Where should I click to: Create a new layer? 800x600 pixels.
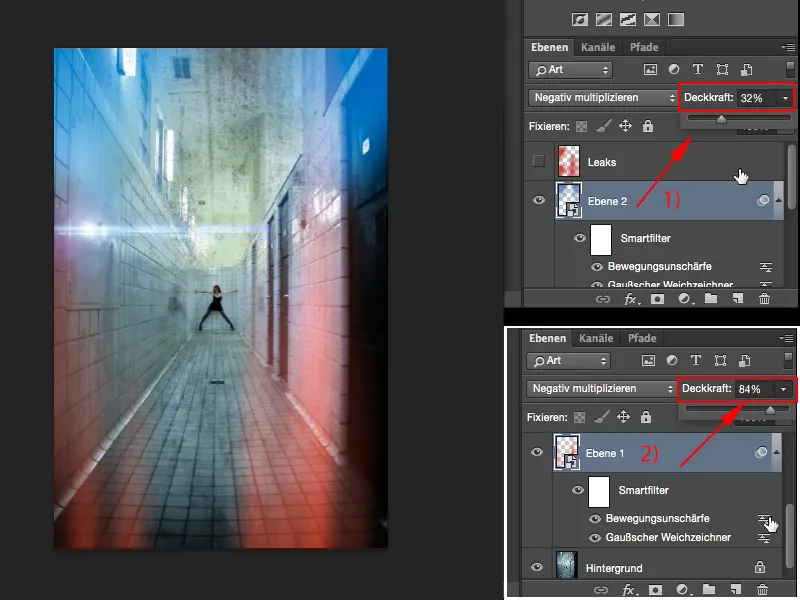click(x=737, y=298)
